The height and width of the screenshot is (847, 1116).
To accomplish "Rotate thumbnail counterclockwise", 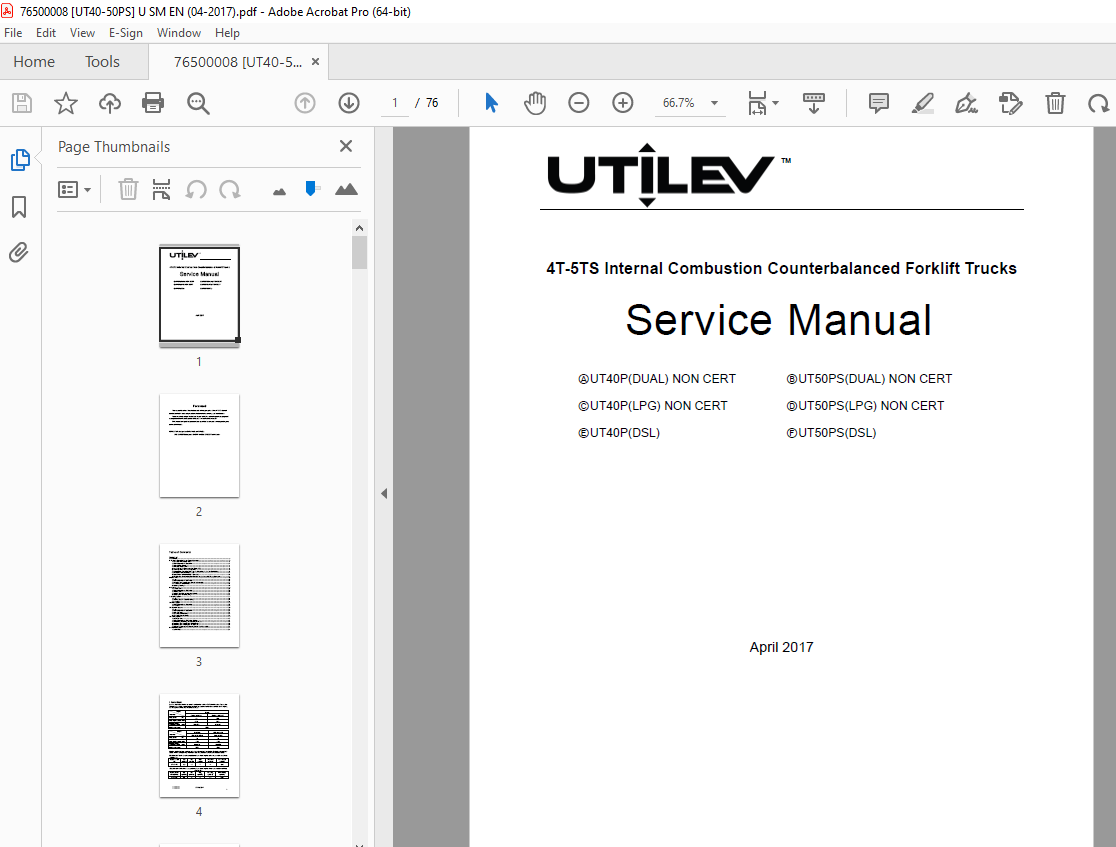I will point(196,189).
